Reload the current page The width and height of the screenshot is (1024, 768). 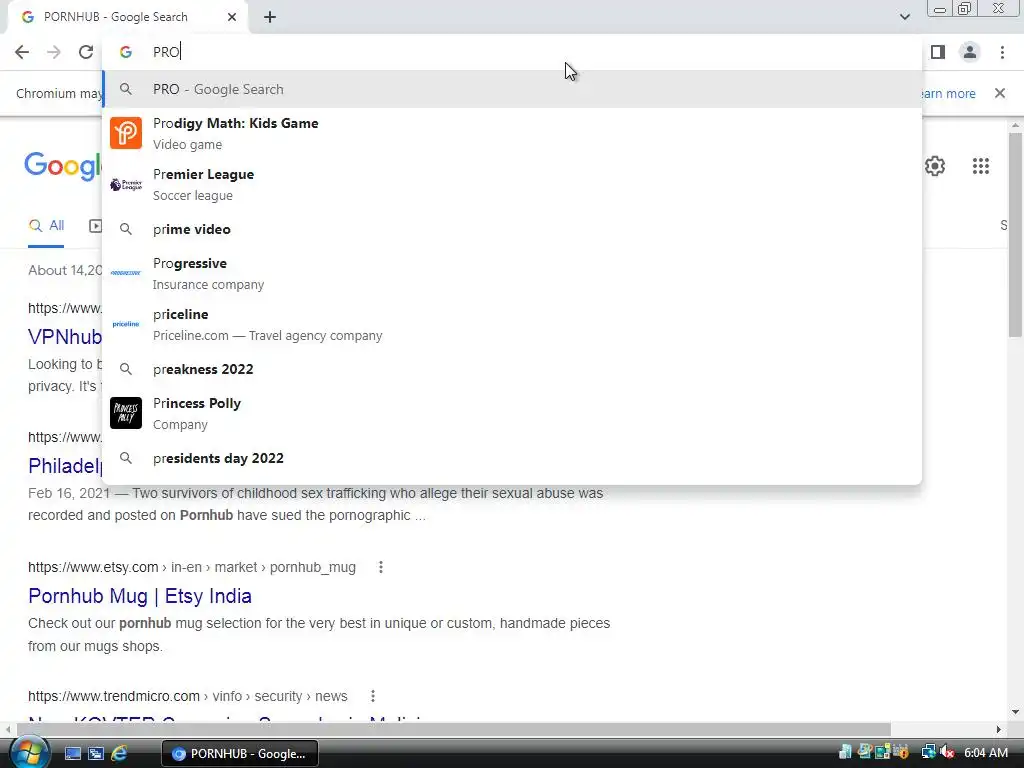click(86, 52)
